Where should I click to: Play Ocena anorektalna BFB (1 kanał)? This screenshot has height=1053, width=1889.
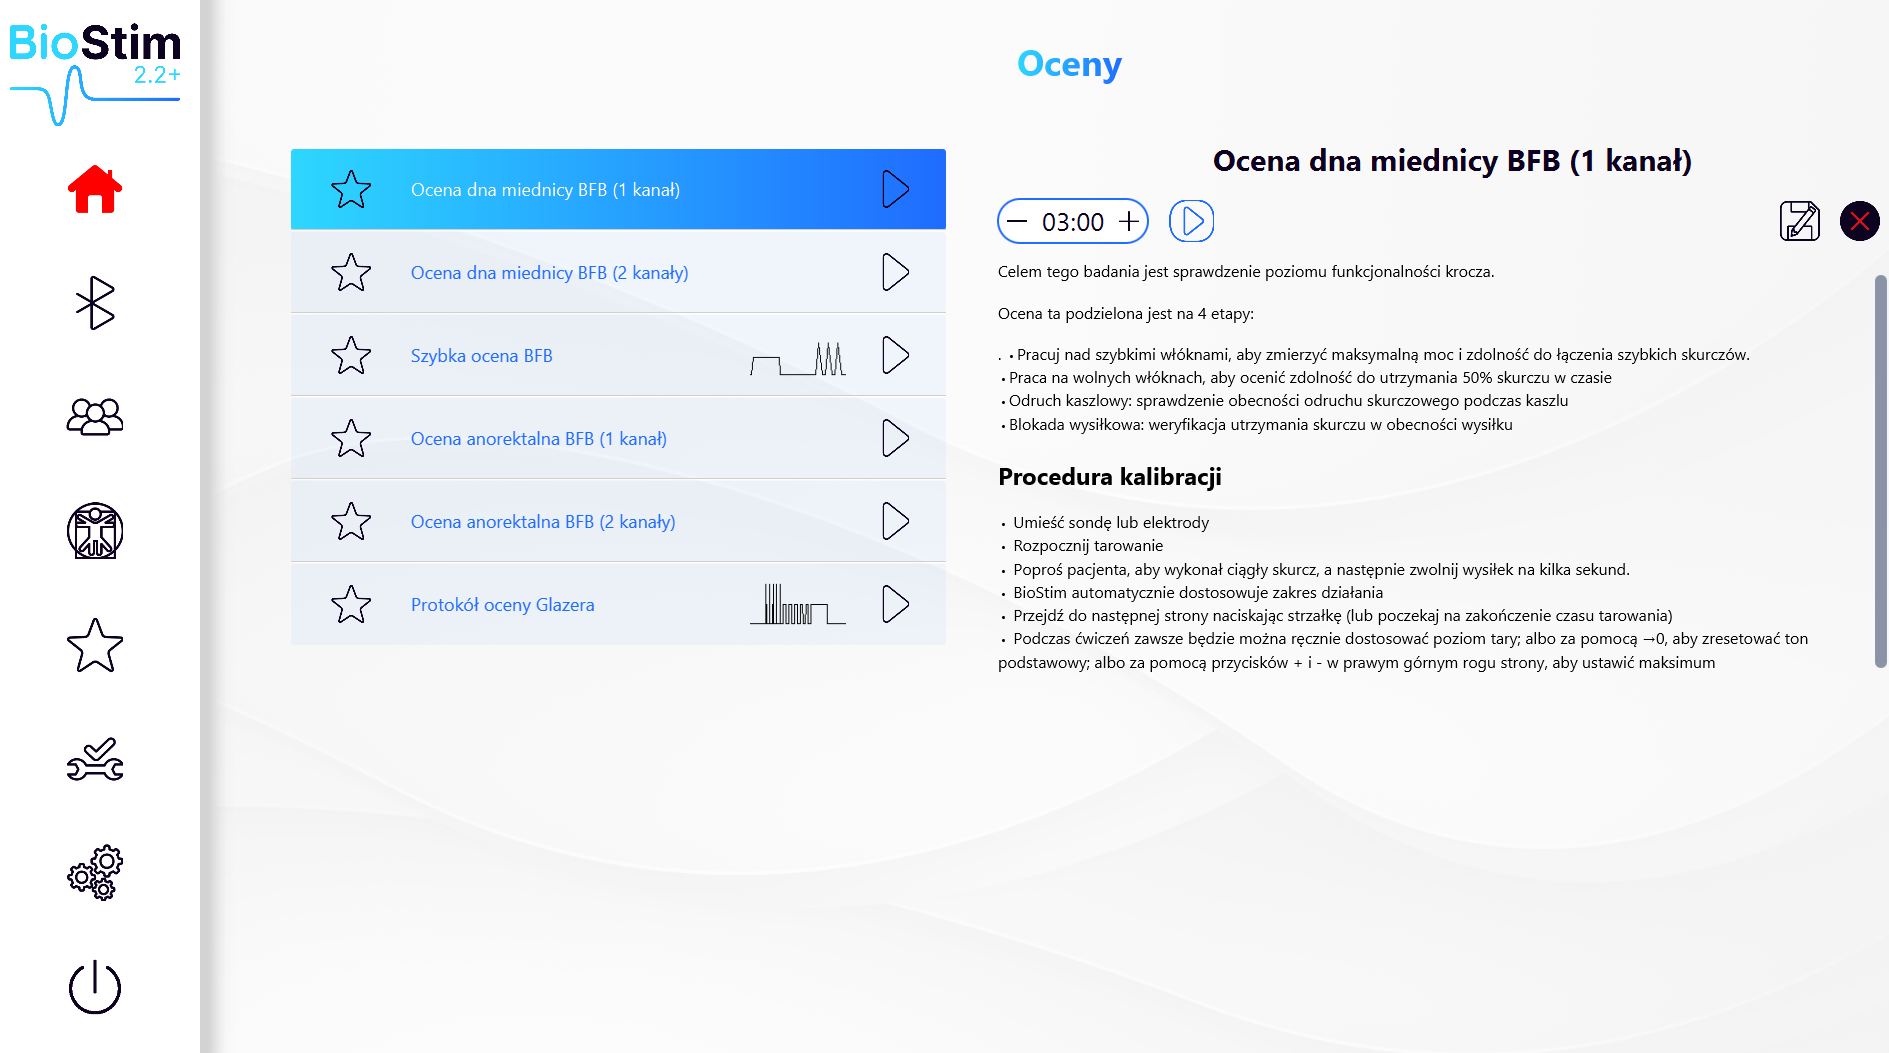tap(896, 438)
